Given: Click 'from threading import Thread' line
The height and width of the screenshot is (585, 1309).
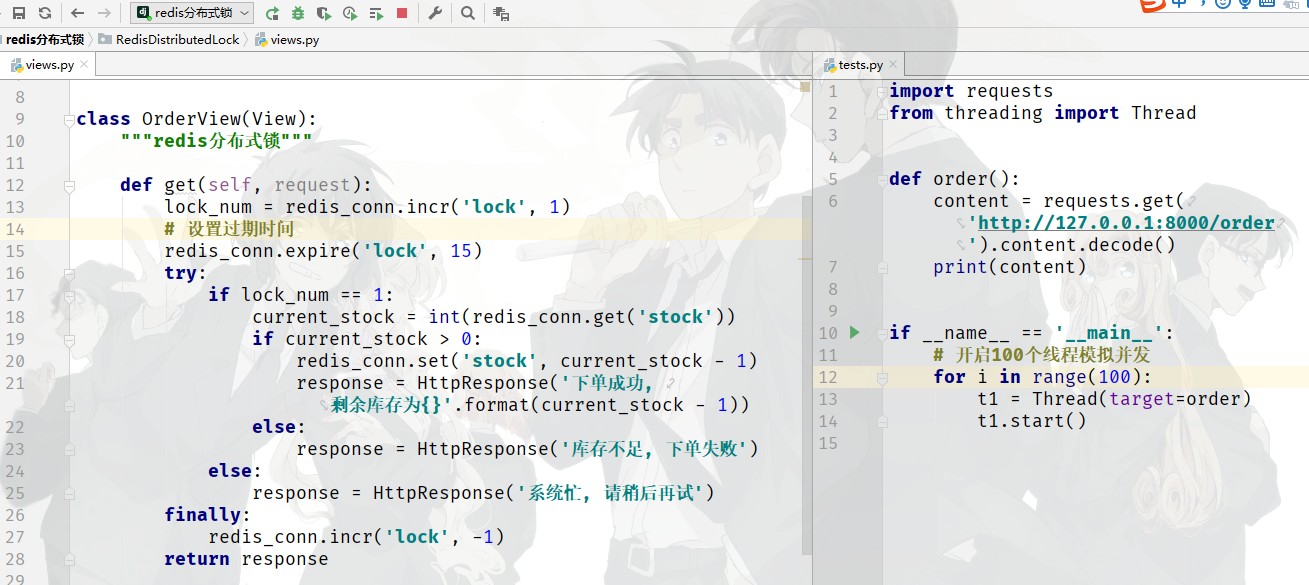Looking at the screenshot, I should tap(1043, 113).
